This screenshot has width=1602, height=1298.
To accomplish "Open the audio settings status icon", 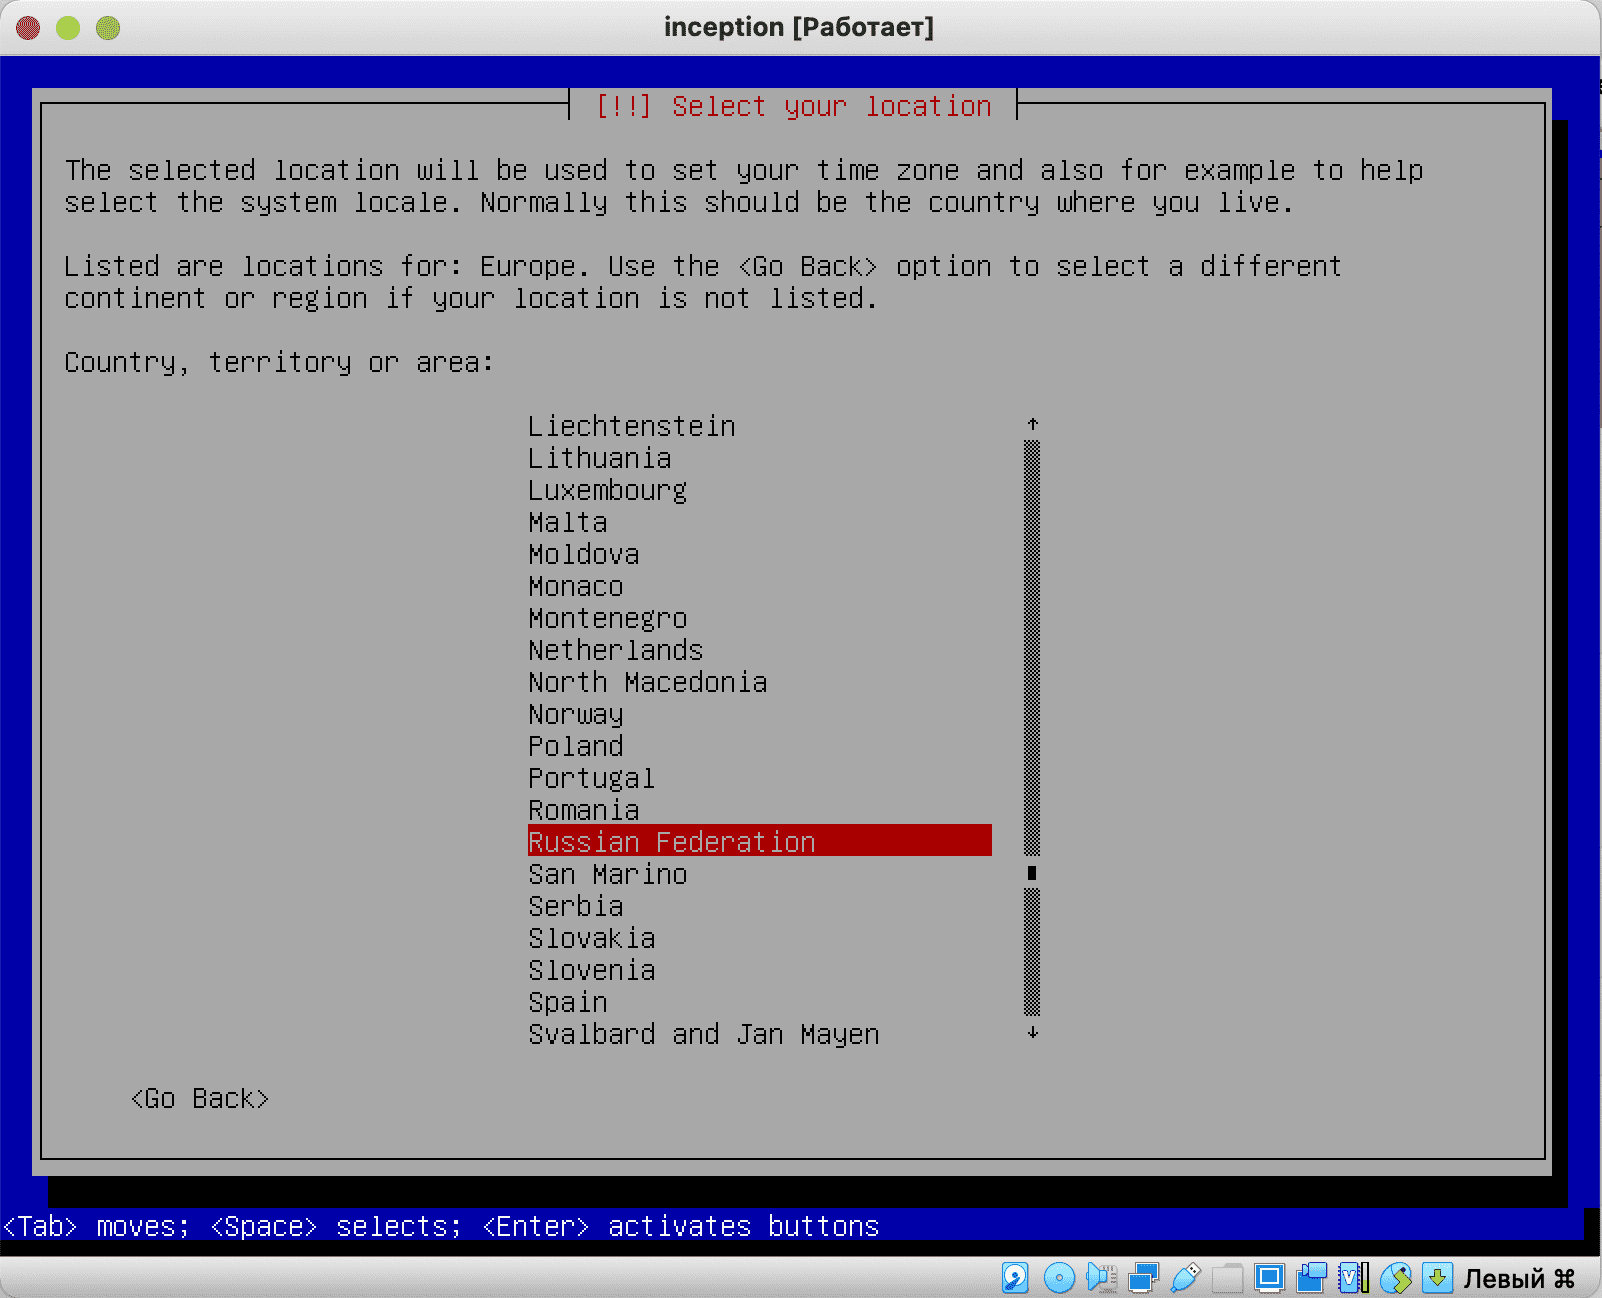I will (1101, 1277).
